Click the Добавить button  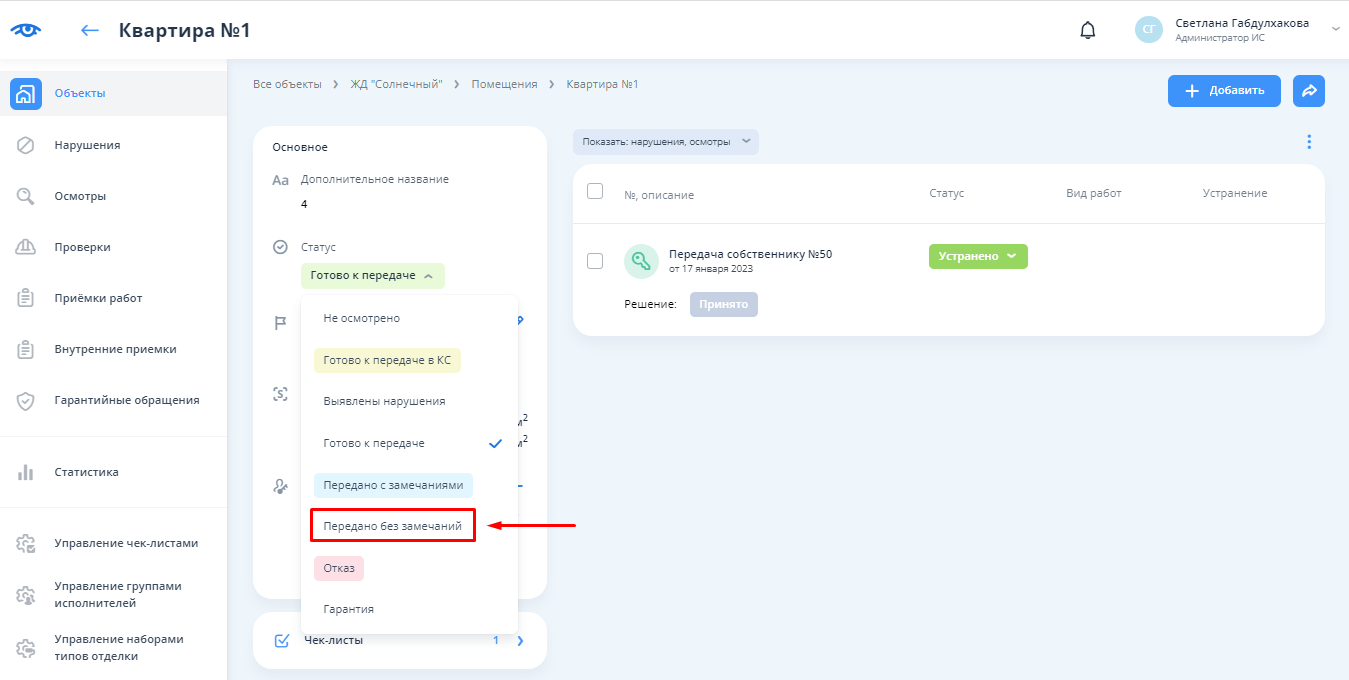point(1224,90)
